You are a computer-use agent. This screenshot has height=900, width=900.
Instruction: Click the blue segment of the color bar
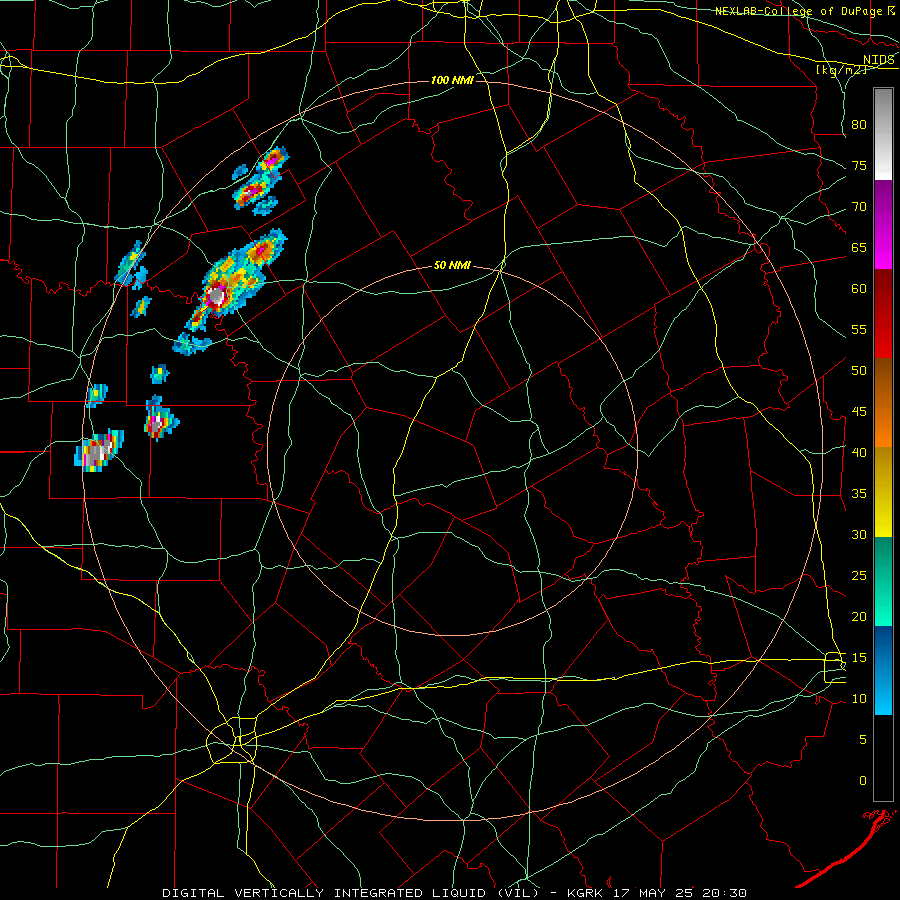coord(883,670)
